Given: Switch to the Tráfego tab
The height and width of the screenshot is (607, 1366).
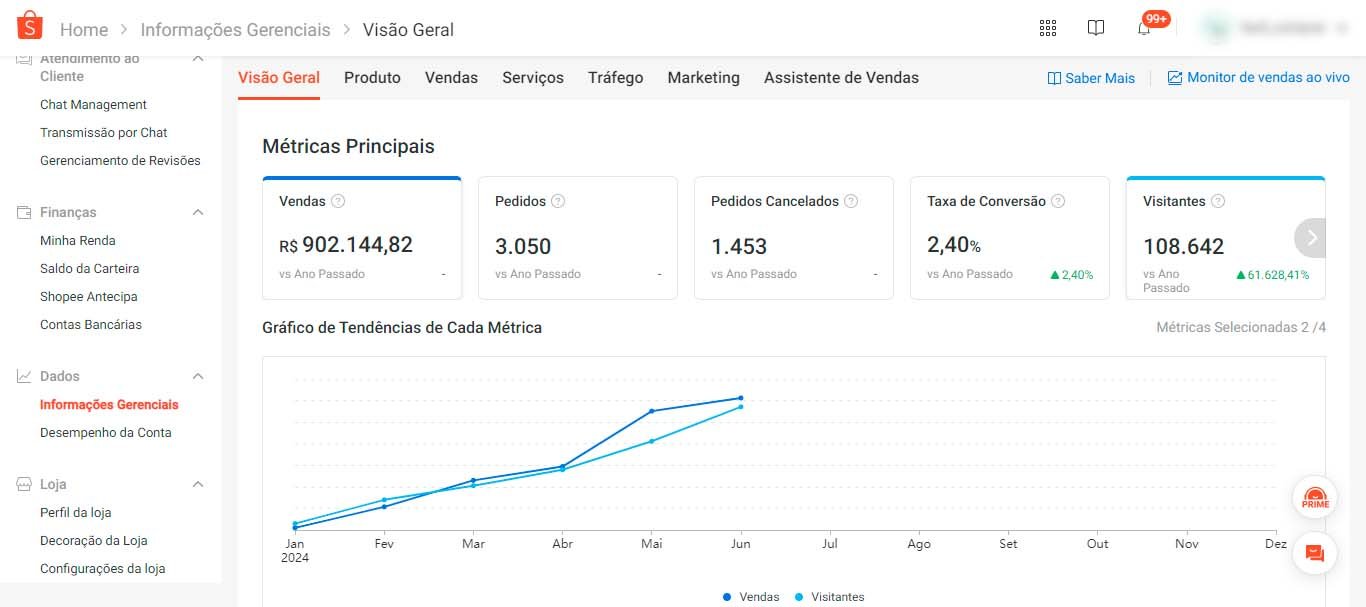Looking at the screenshot, I should [615, 77].
